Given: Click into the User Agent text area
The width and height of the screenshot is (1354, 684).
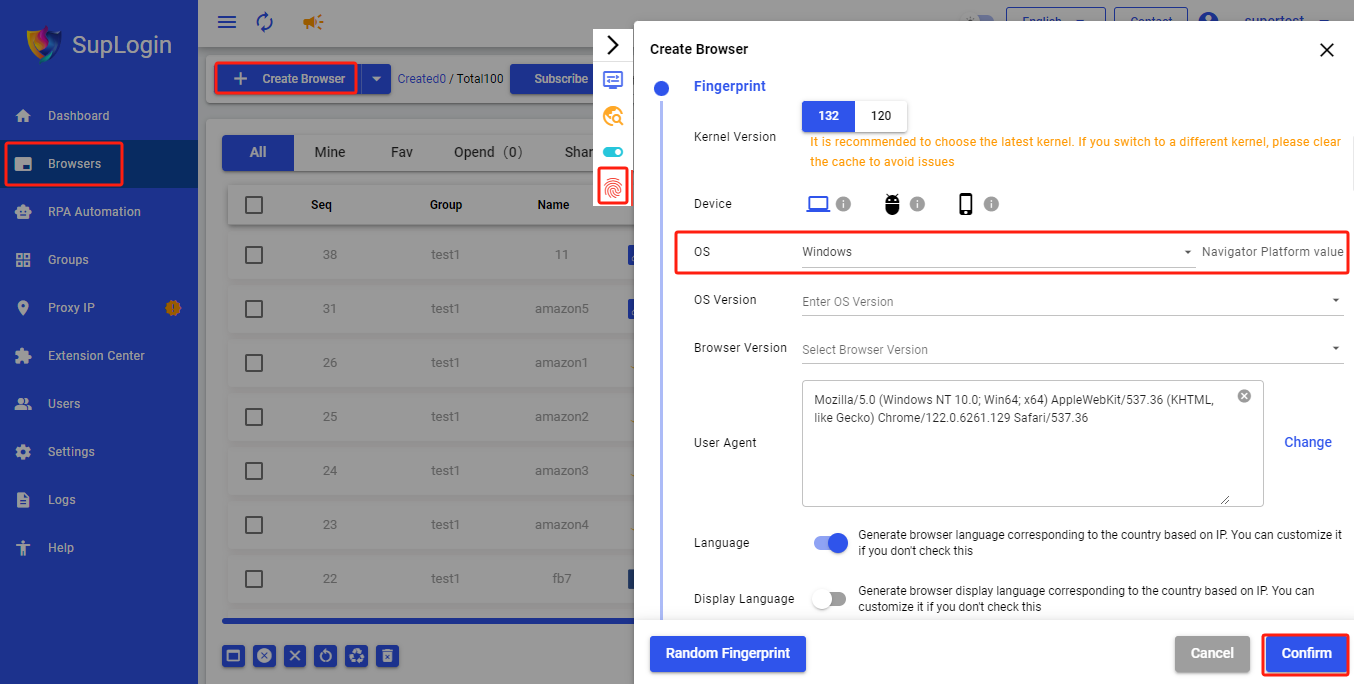Looking at the screenshot, I should 1033,443.
